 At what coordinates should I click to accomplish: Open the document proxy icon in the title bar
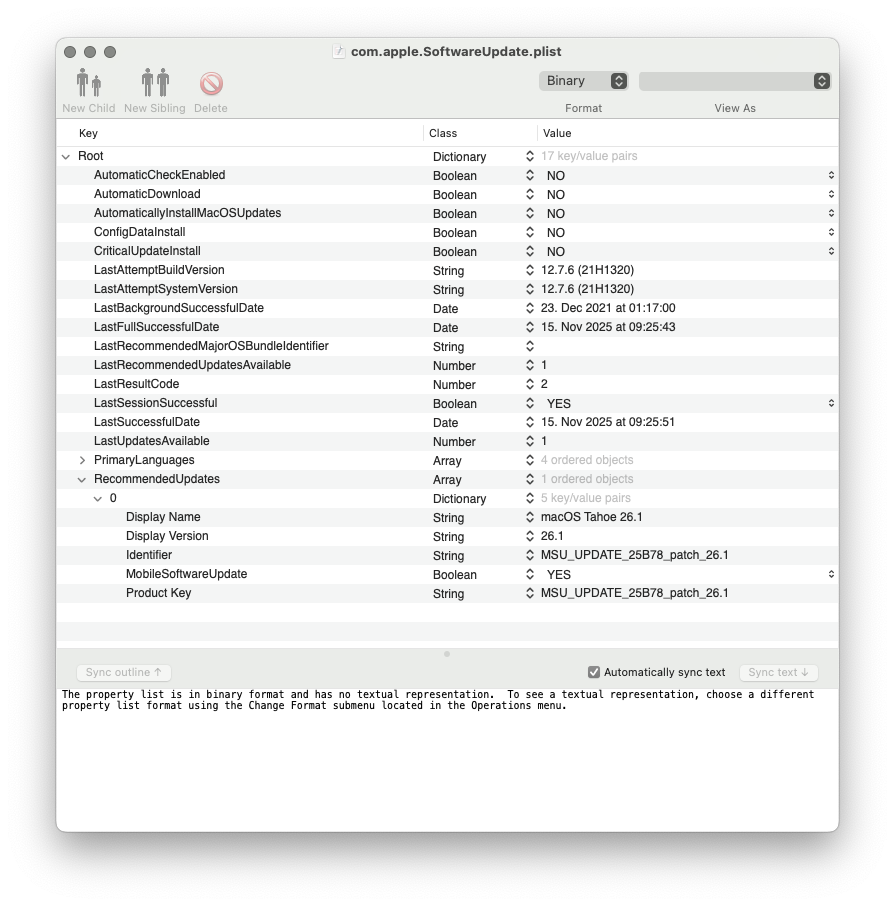coord(339,52)
